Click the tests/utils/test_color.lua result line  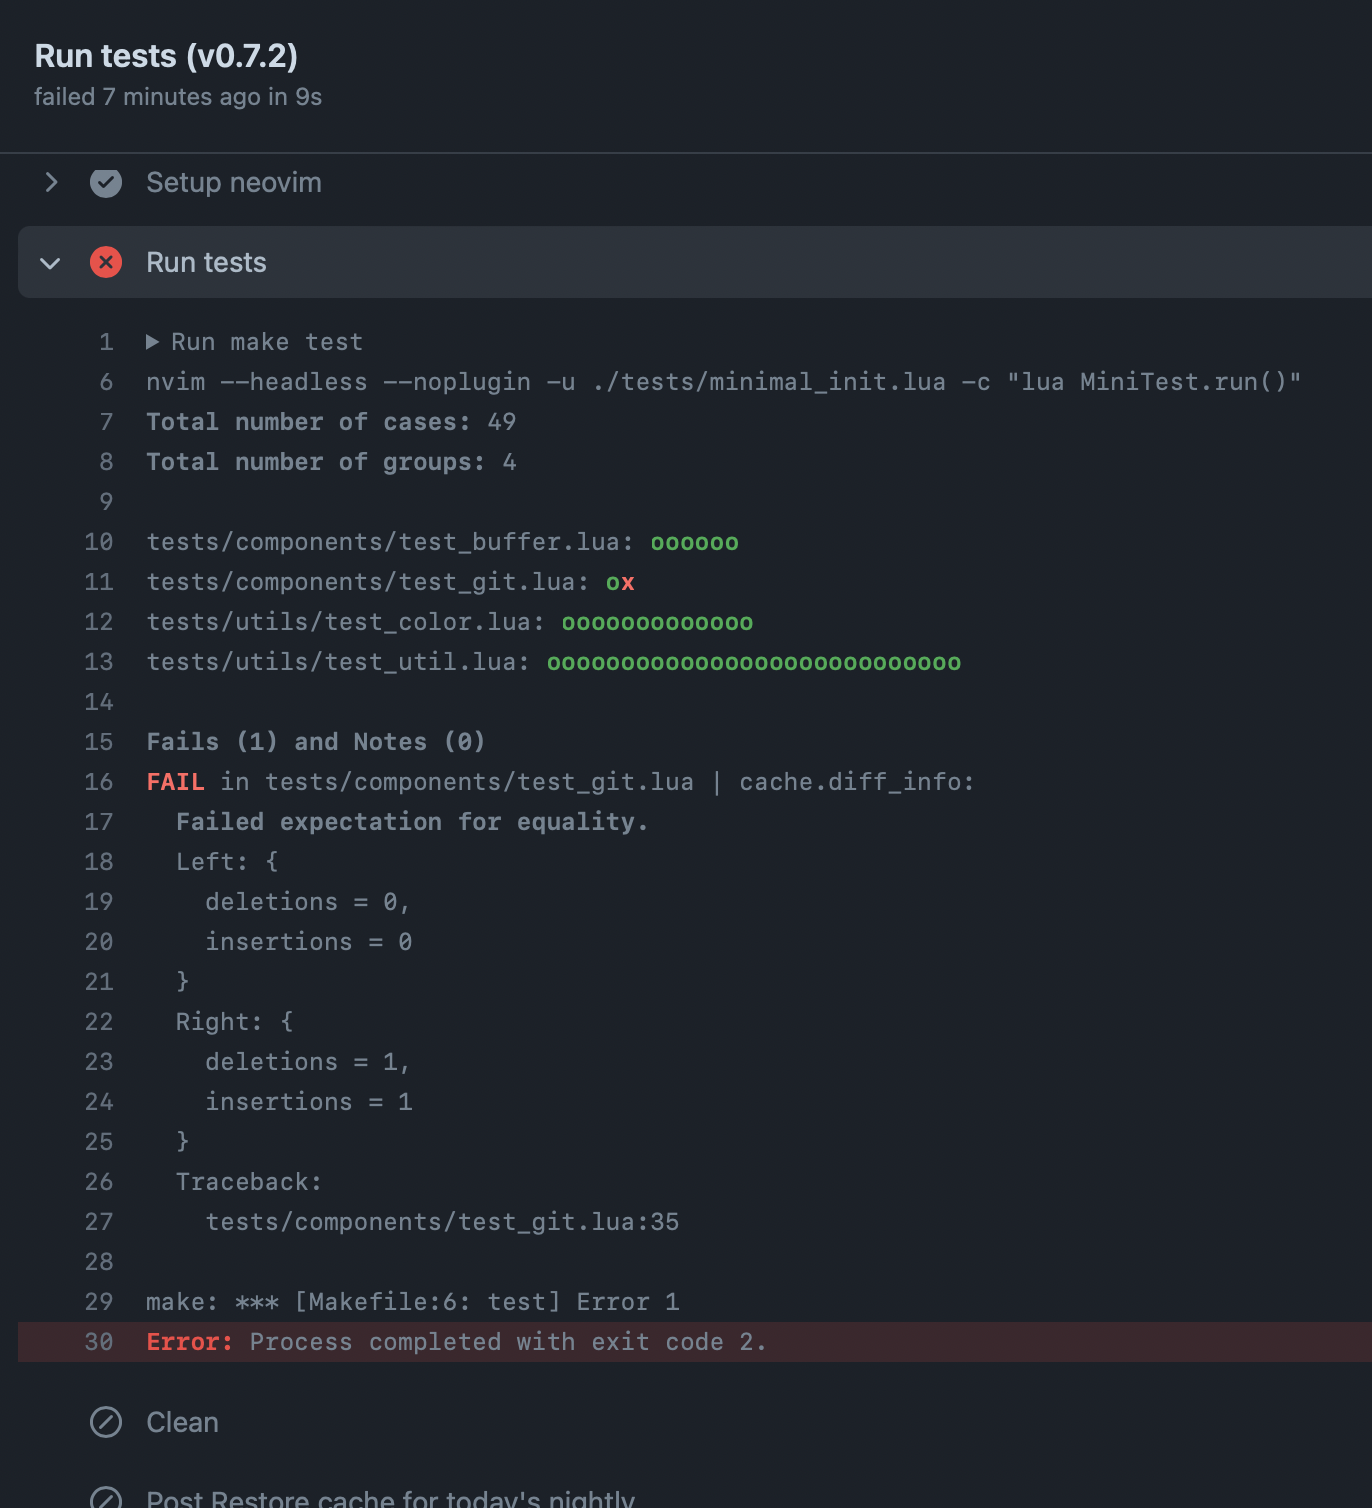coord(450,622)
